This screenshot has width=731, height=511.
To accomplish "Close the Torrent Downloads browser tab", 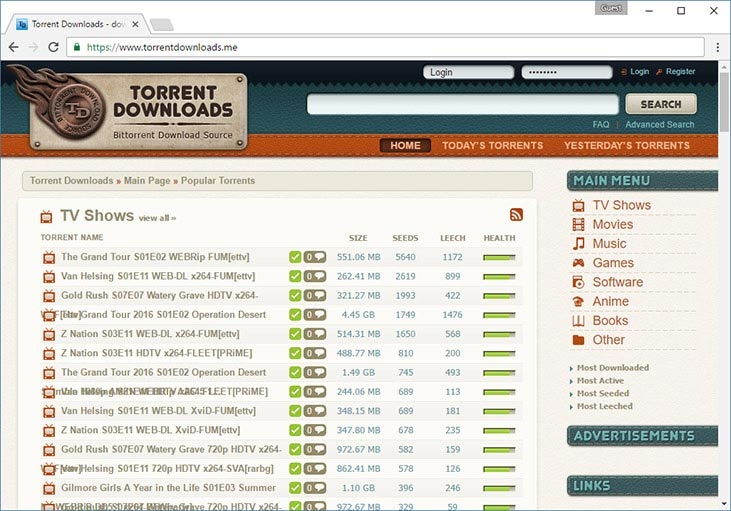I will 135,24.
